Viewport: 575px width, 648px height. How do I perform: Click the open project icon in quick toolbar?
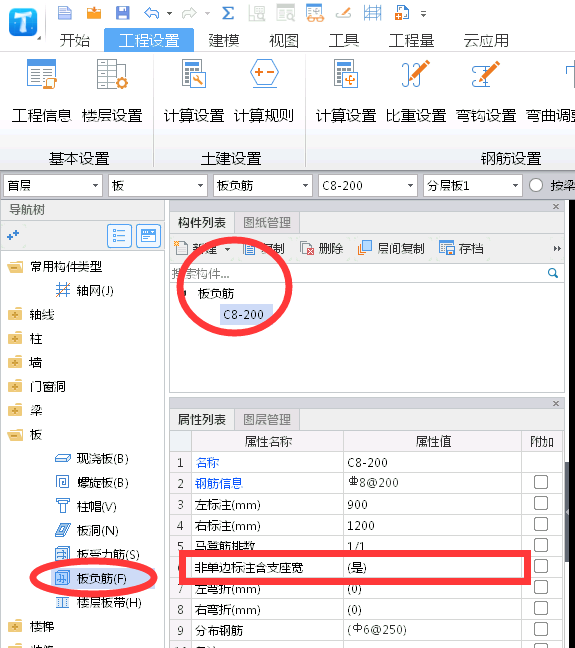click(94, 13)
